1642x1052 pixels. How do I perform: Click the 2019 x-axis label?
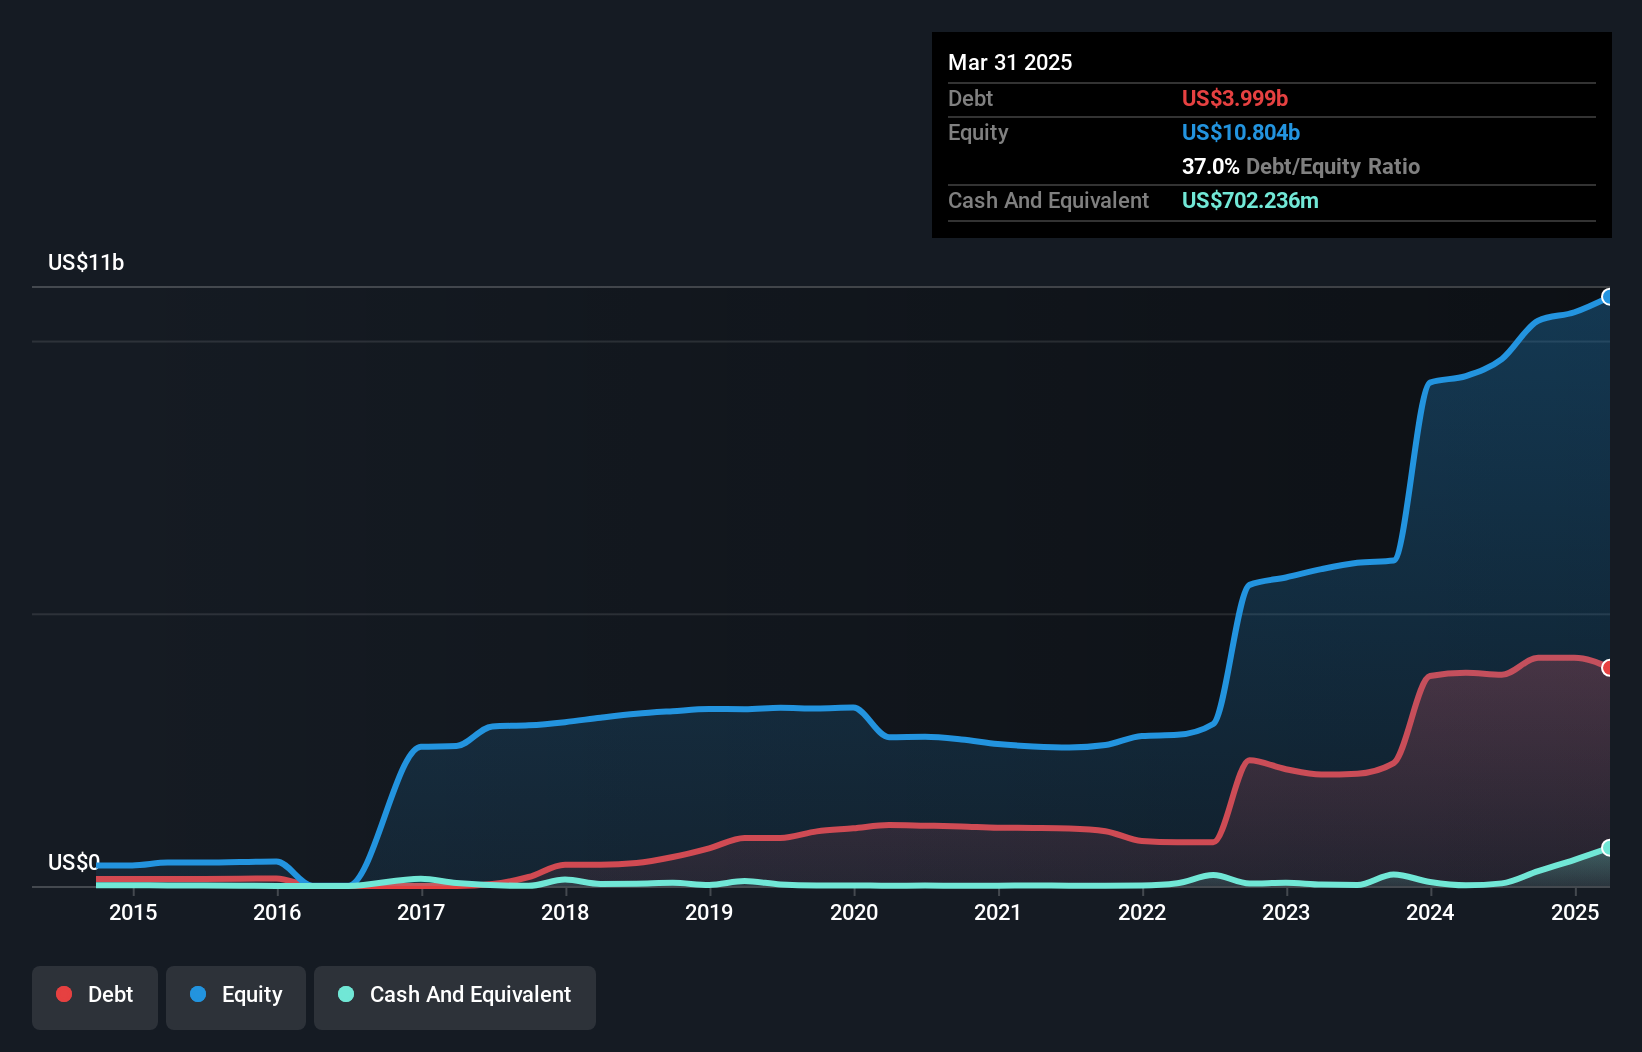pyautogui.click(x=709, y=912)
